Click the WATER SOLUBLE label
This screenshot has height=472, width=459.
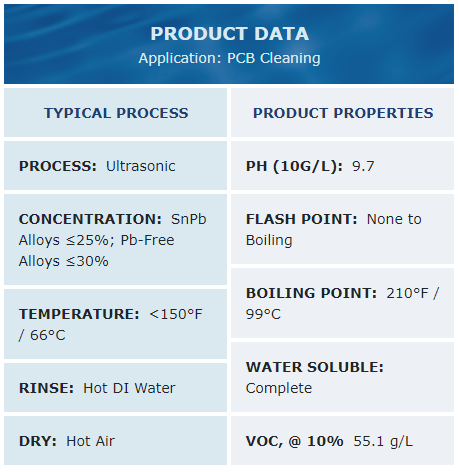coord(315,367)
